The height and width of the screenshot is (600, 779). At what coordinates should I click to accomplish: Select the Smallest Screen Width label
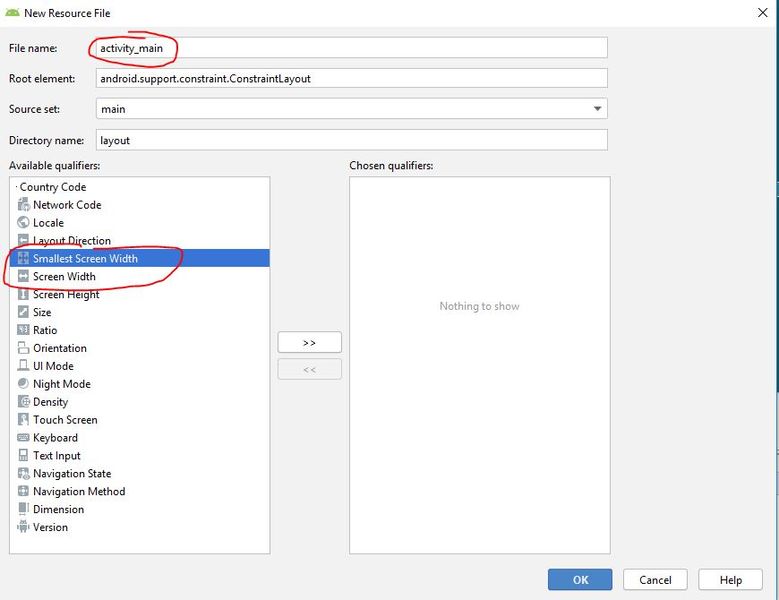click(x=85, y=258)
